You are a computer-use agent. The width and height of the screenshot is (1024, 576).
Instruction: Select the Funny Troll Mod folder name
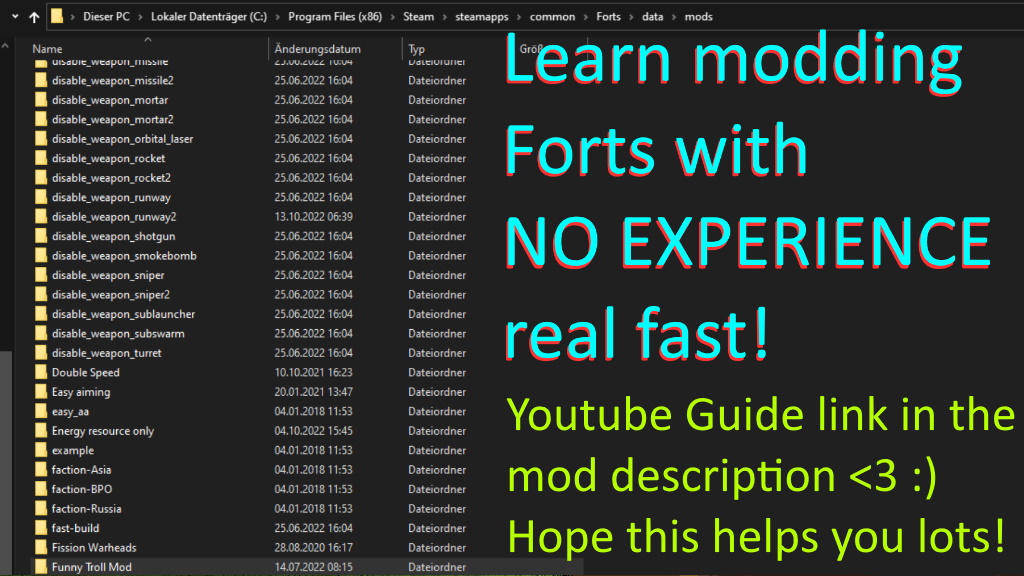coord(91,568)
